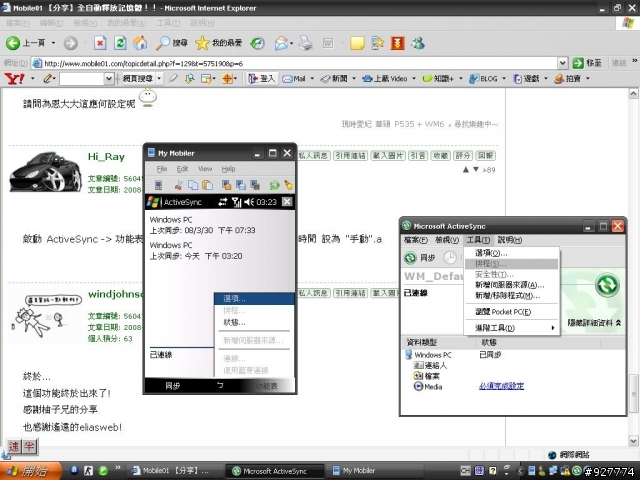Stop page loading with red X icon

[100, 43]
